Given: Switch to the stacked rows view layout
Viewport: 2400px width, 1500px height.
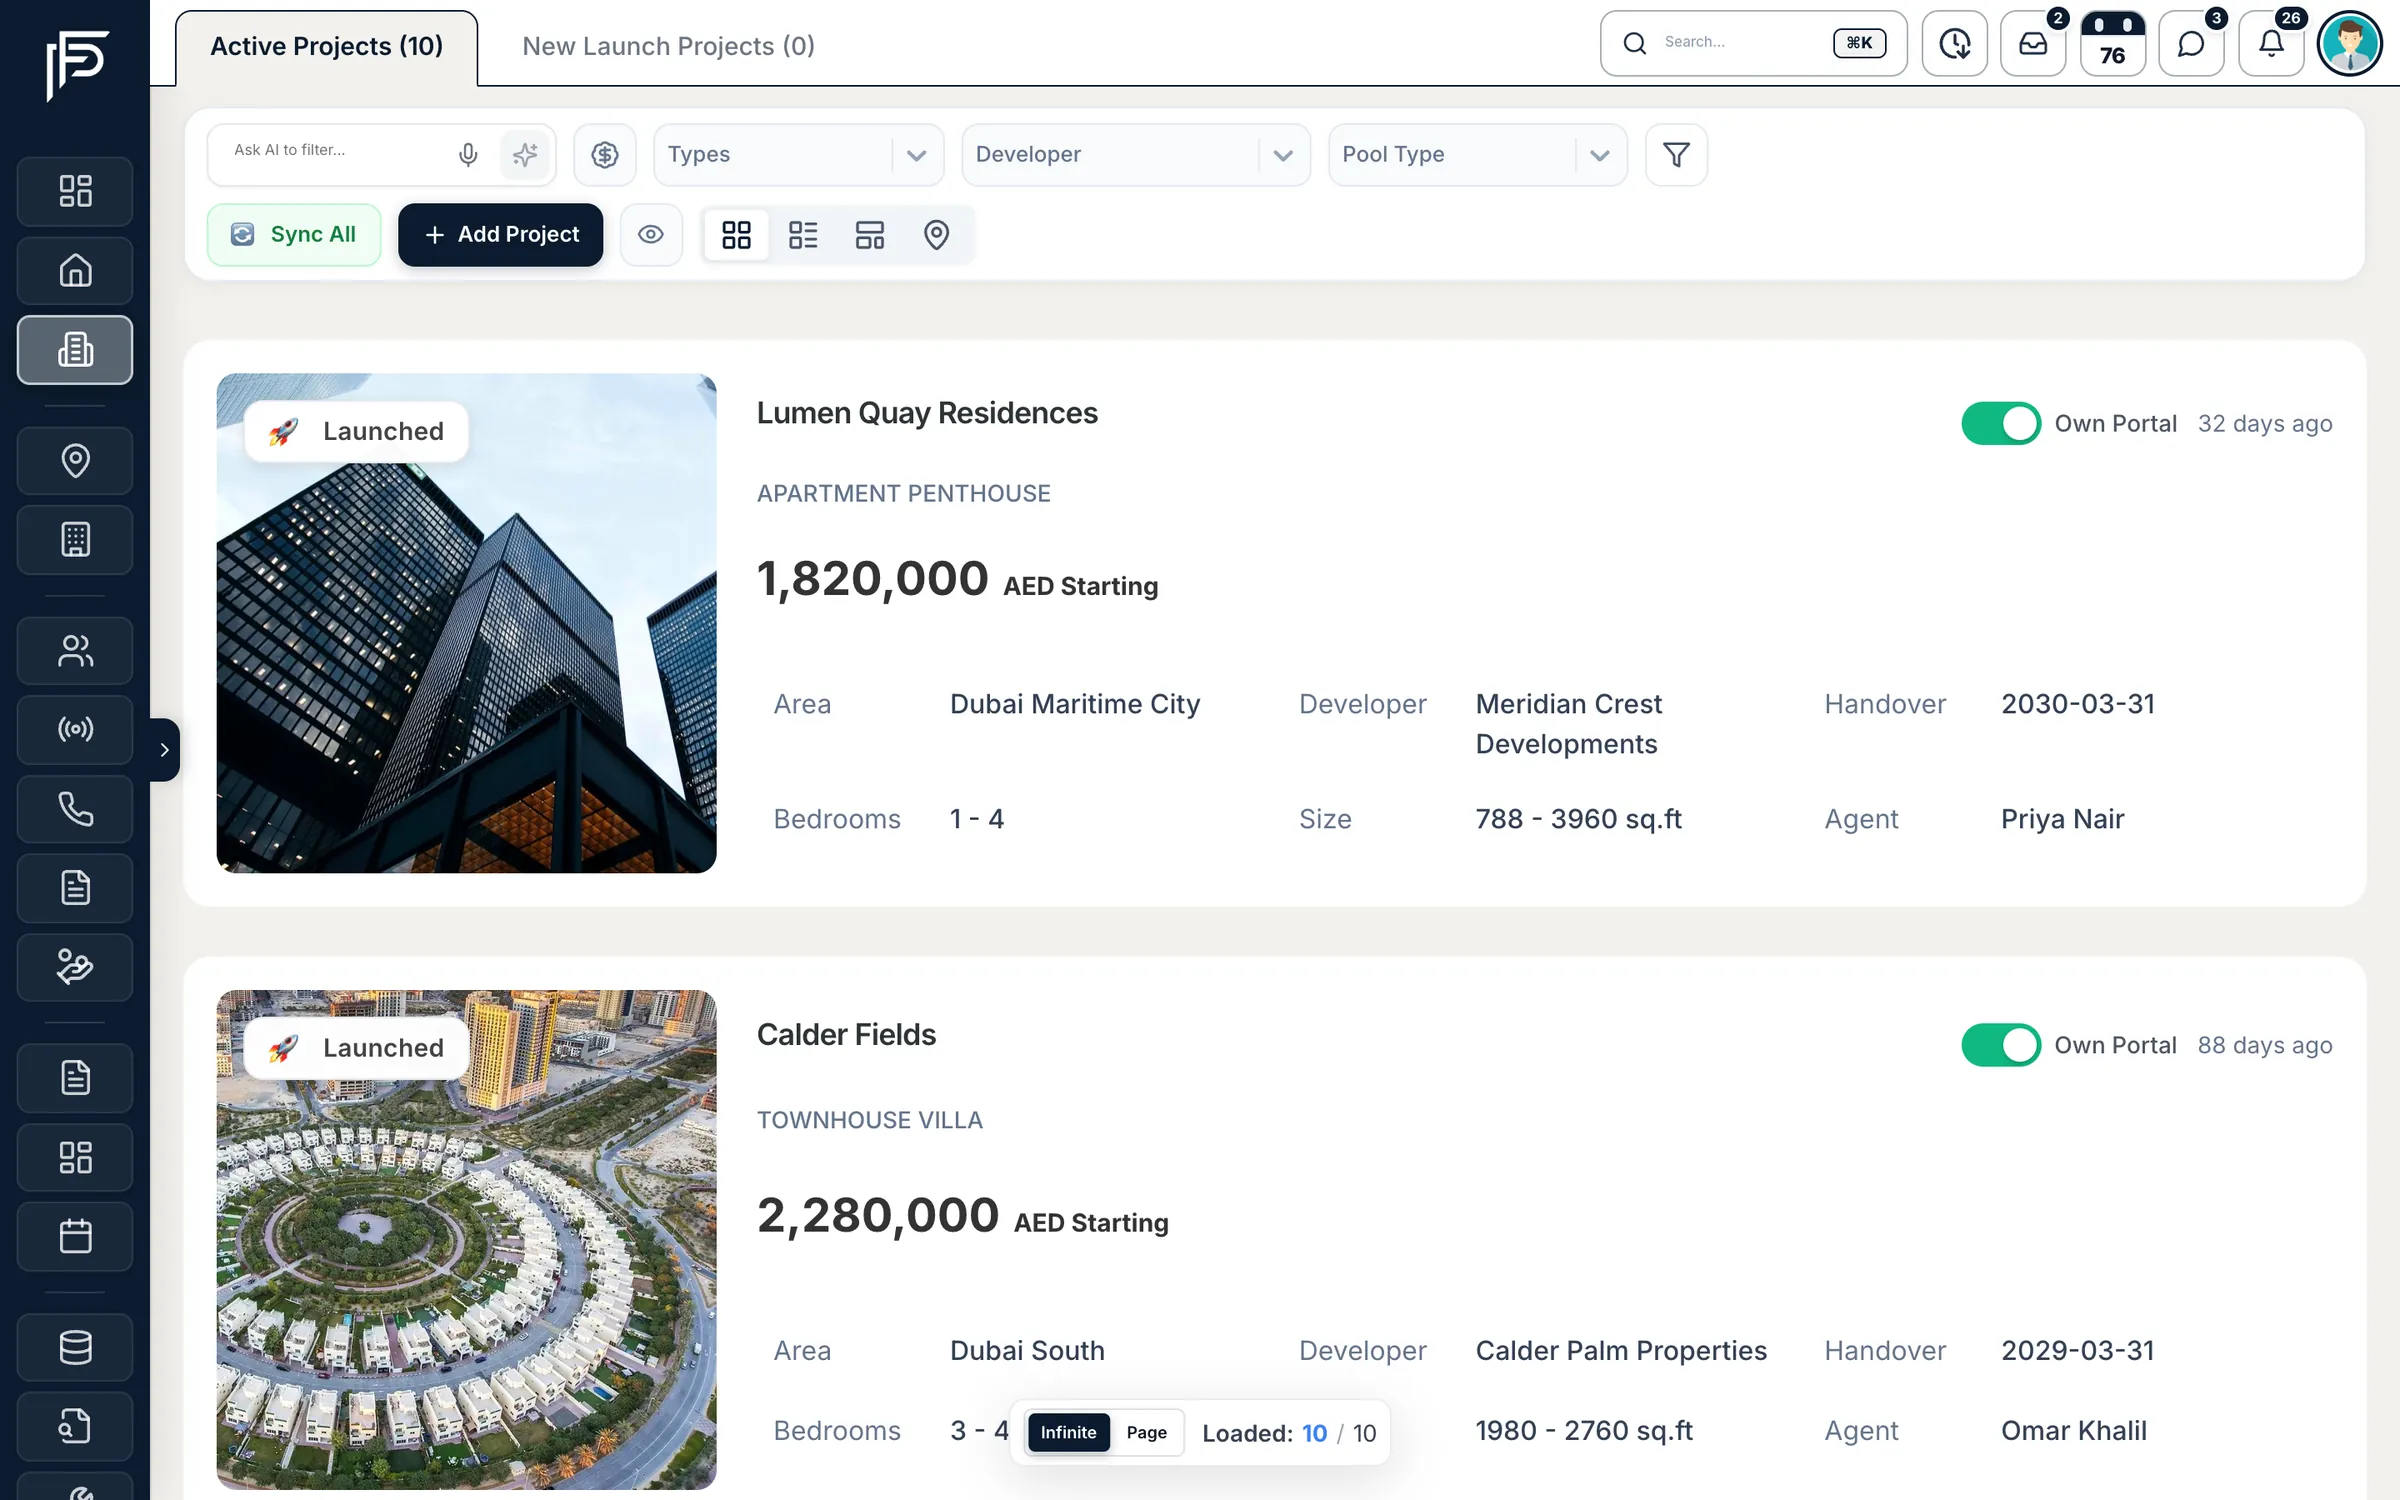Looking at the screenshot, I should click(870, 234).
